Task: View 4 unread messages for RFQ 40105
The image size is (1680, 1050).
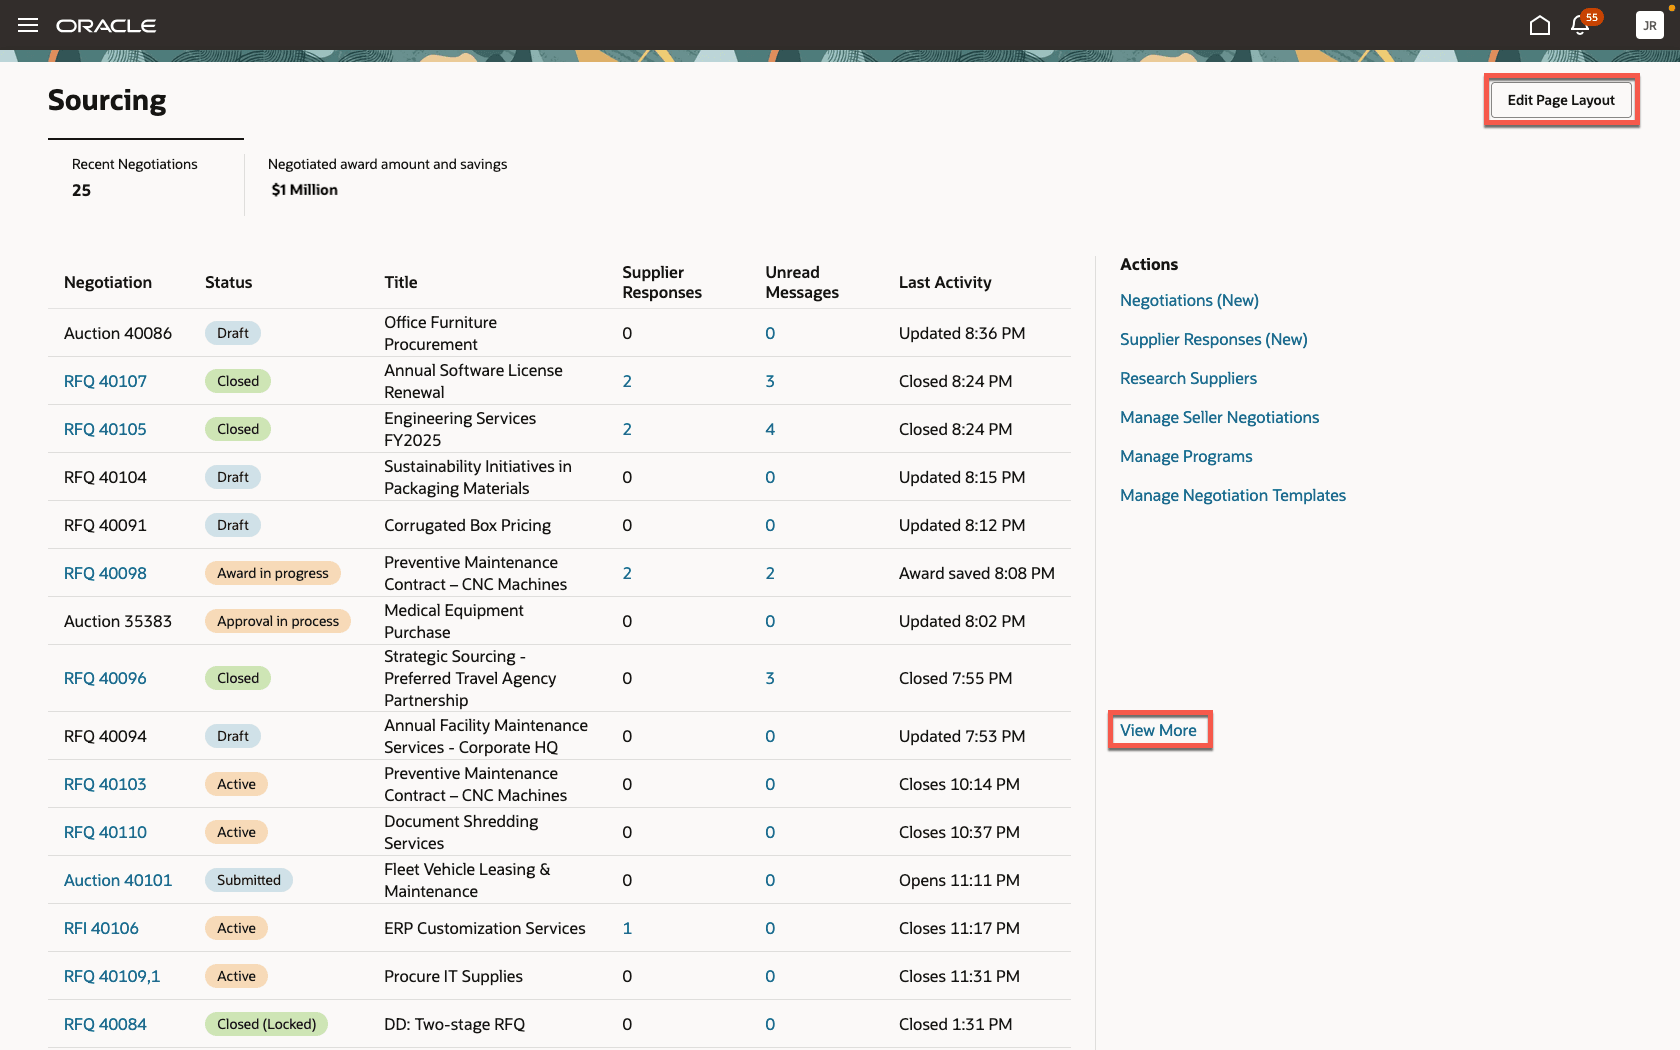Action: [x=770, y=429]
